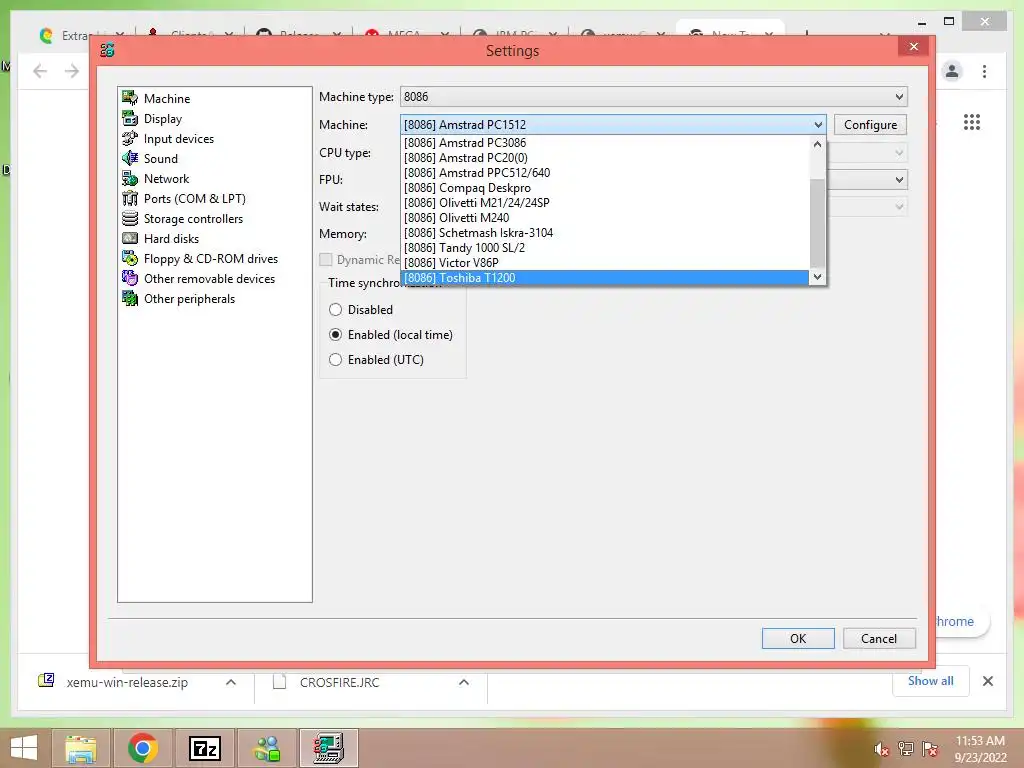1024x768 pixels.
Task: Click Show all downloads link
Action: click(931, 680)
